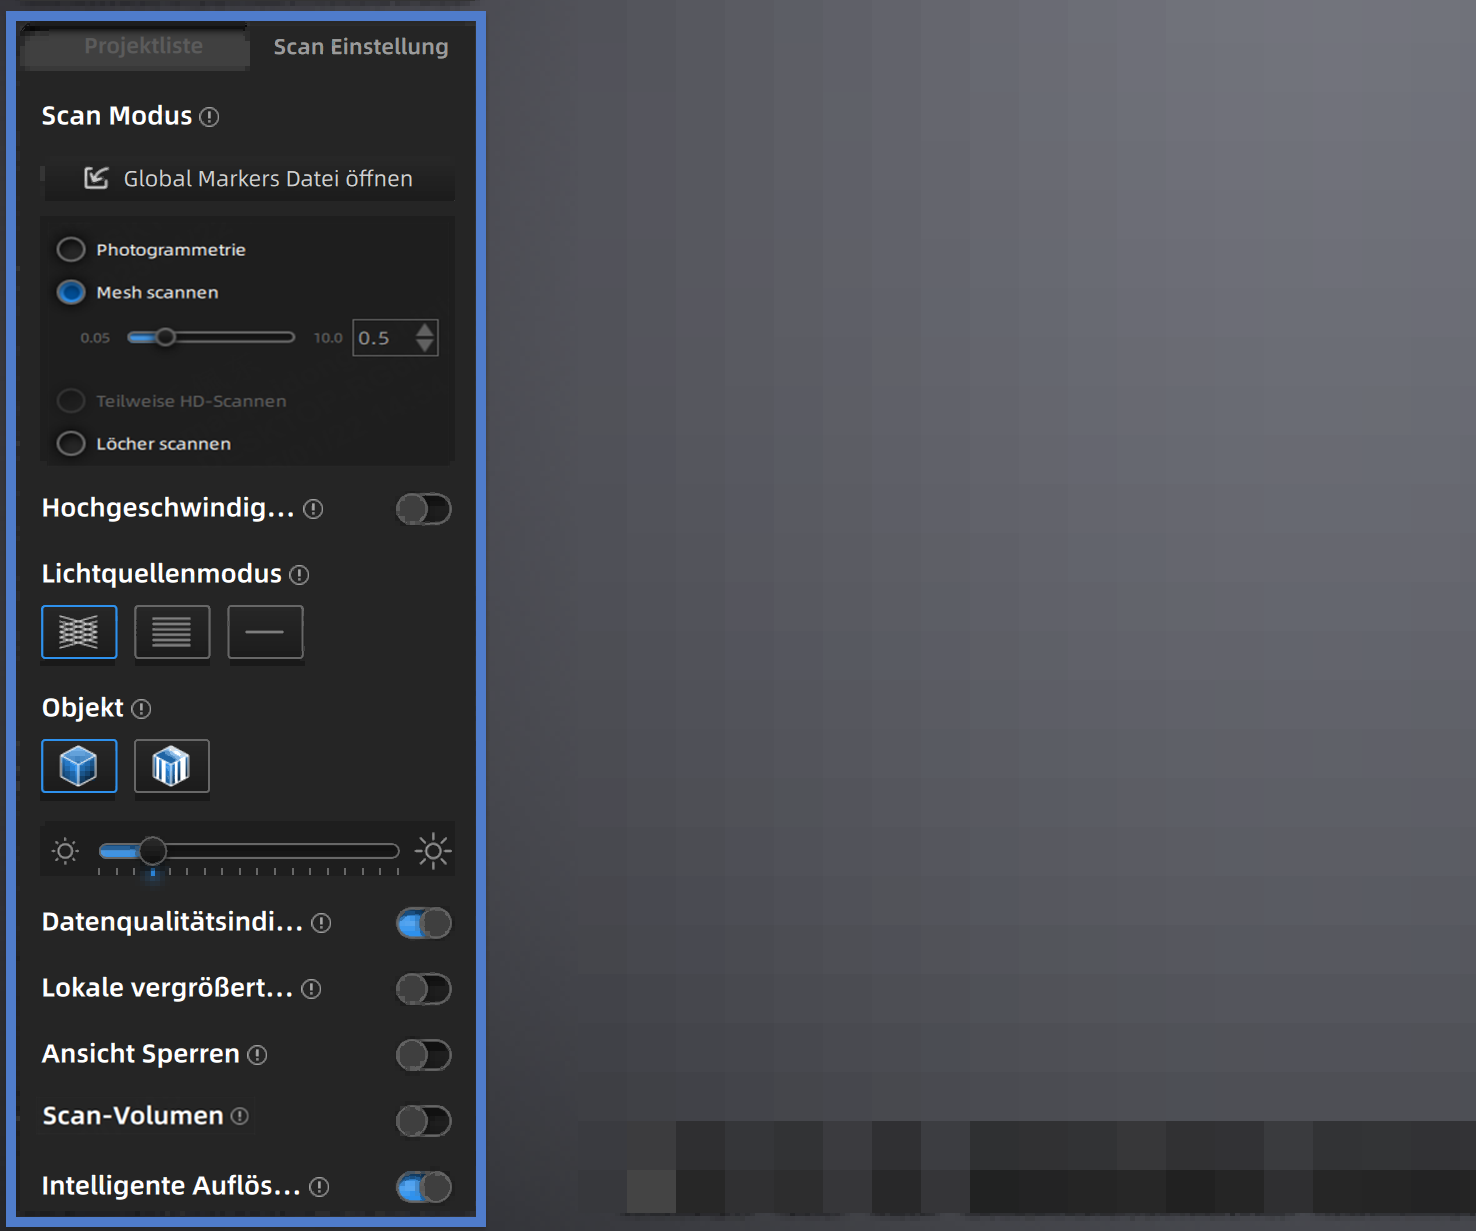Decrease resolution with the down stepper arrow
This screenshot has height=1231, width=1476.
coord(425,346)
